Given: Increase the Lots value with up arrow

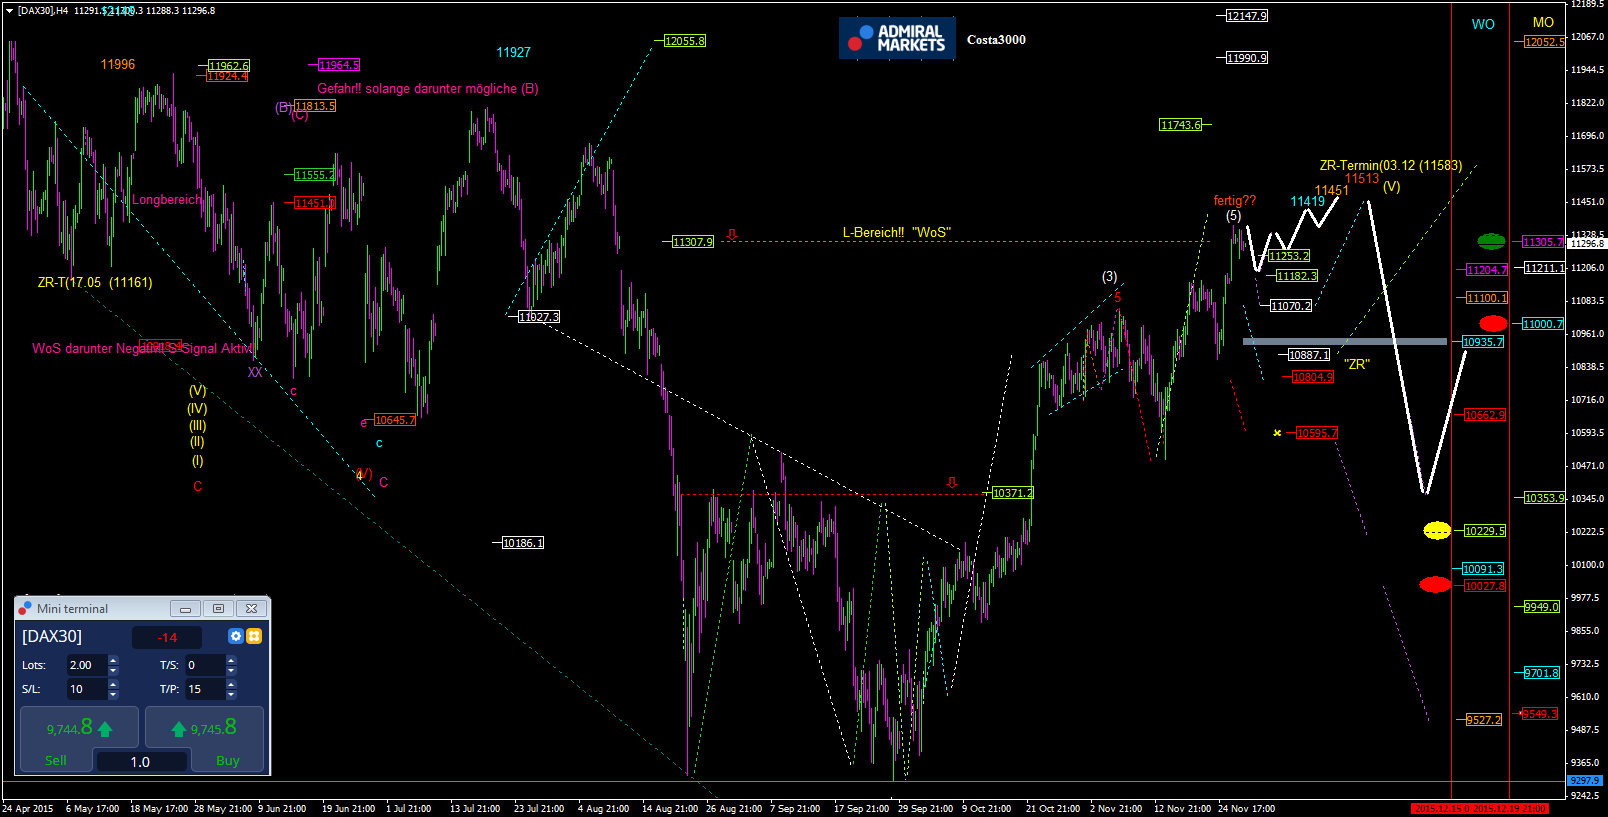Looking at the screenshot, I should point(113,660).
